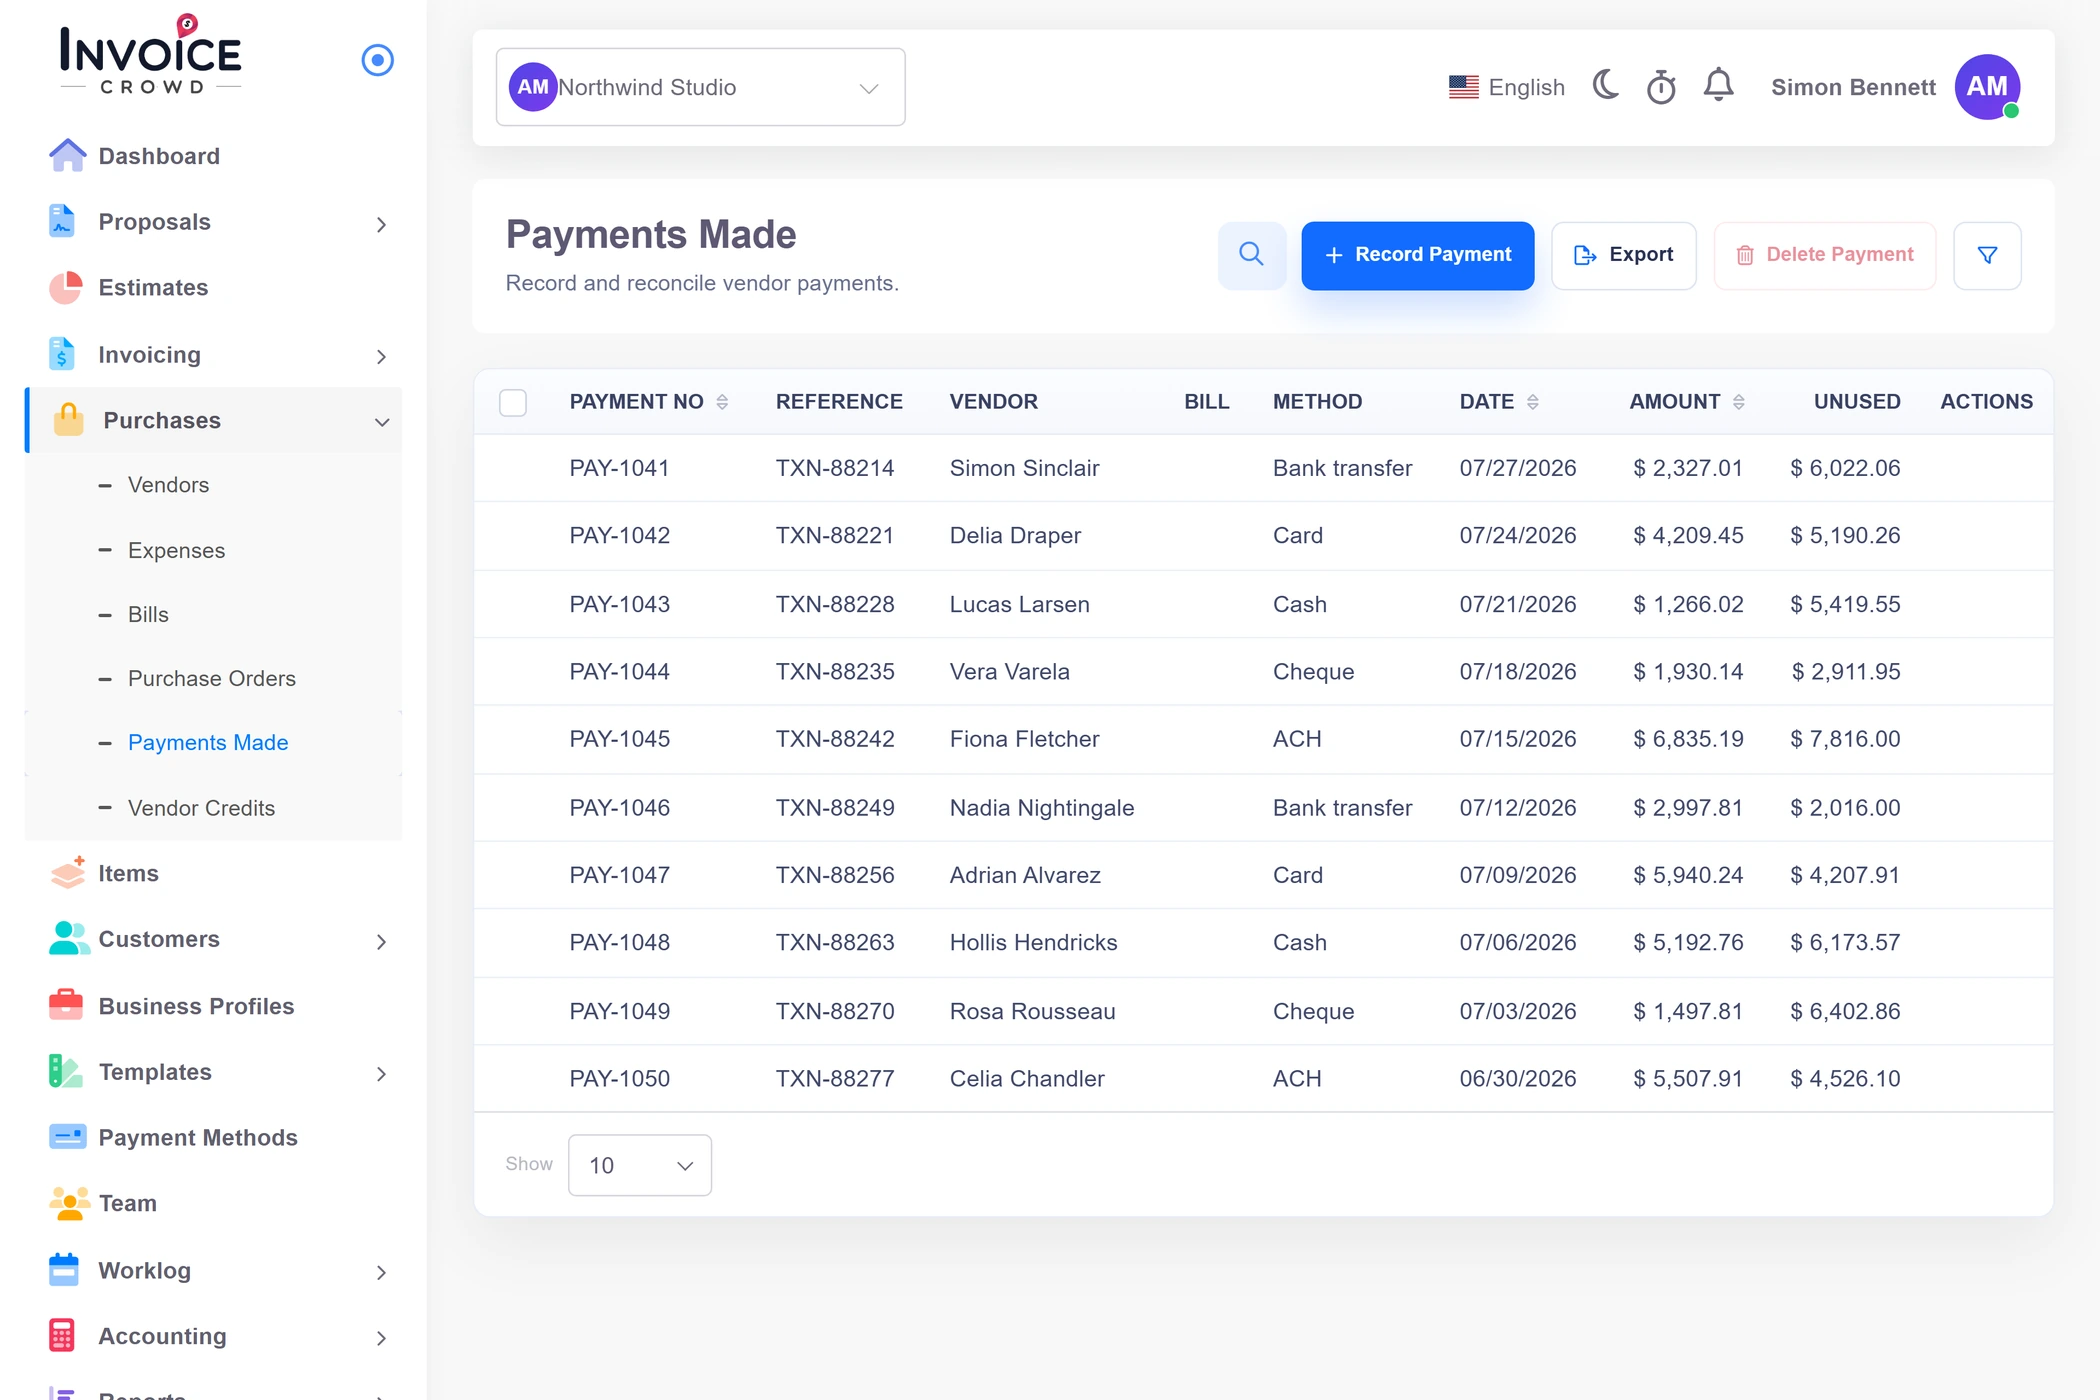Click the Delete Payment button
This screenshot has height=1400, width=2100.
(x=1824, y=255)
